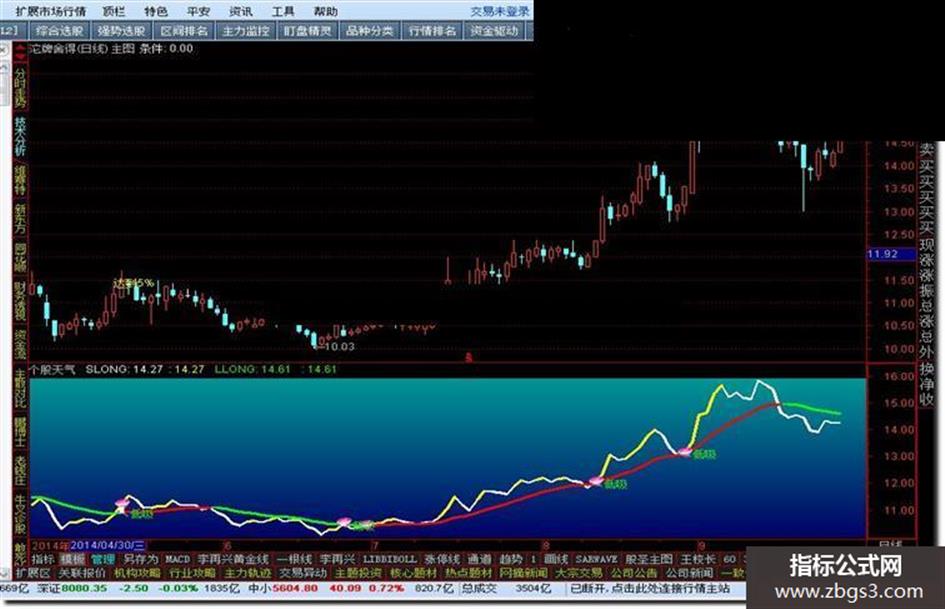This screenshot has width=945, height=609.
Task: Click the 10.03 low price label on chart
Action: [x=339, y=347]
